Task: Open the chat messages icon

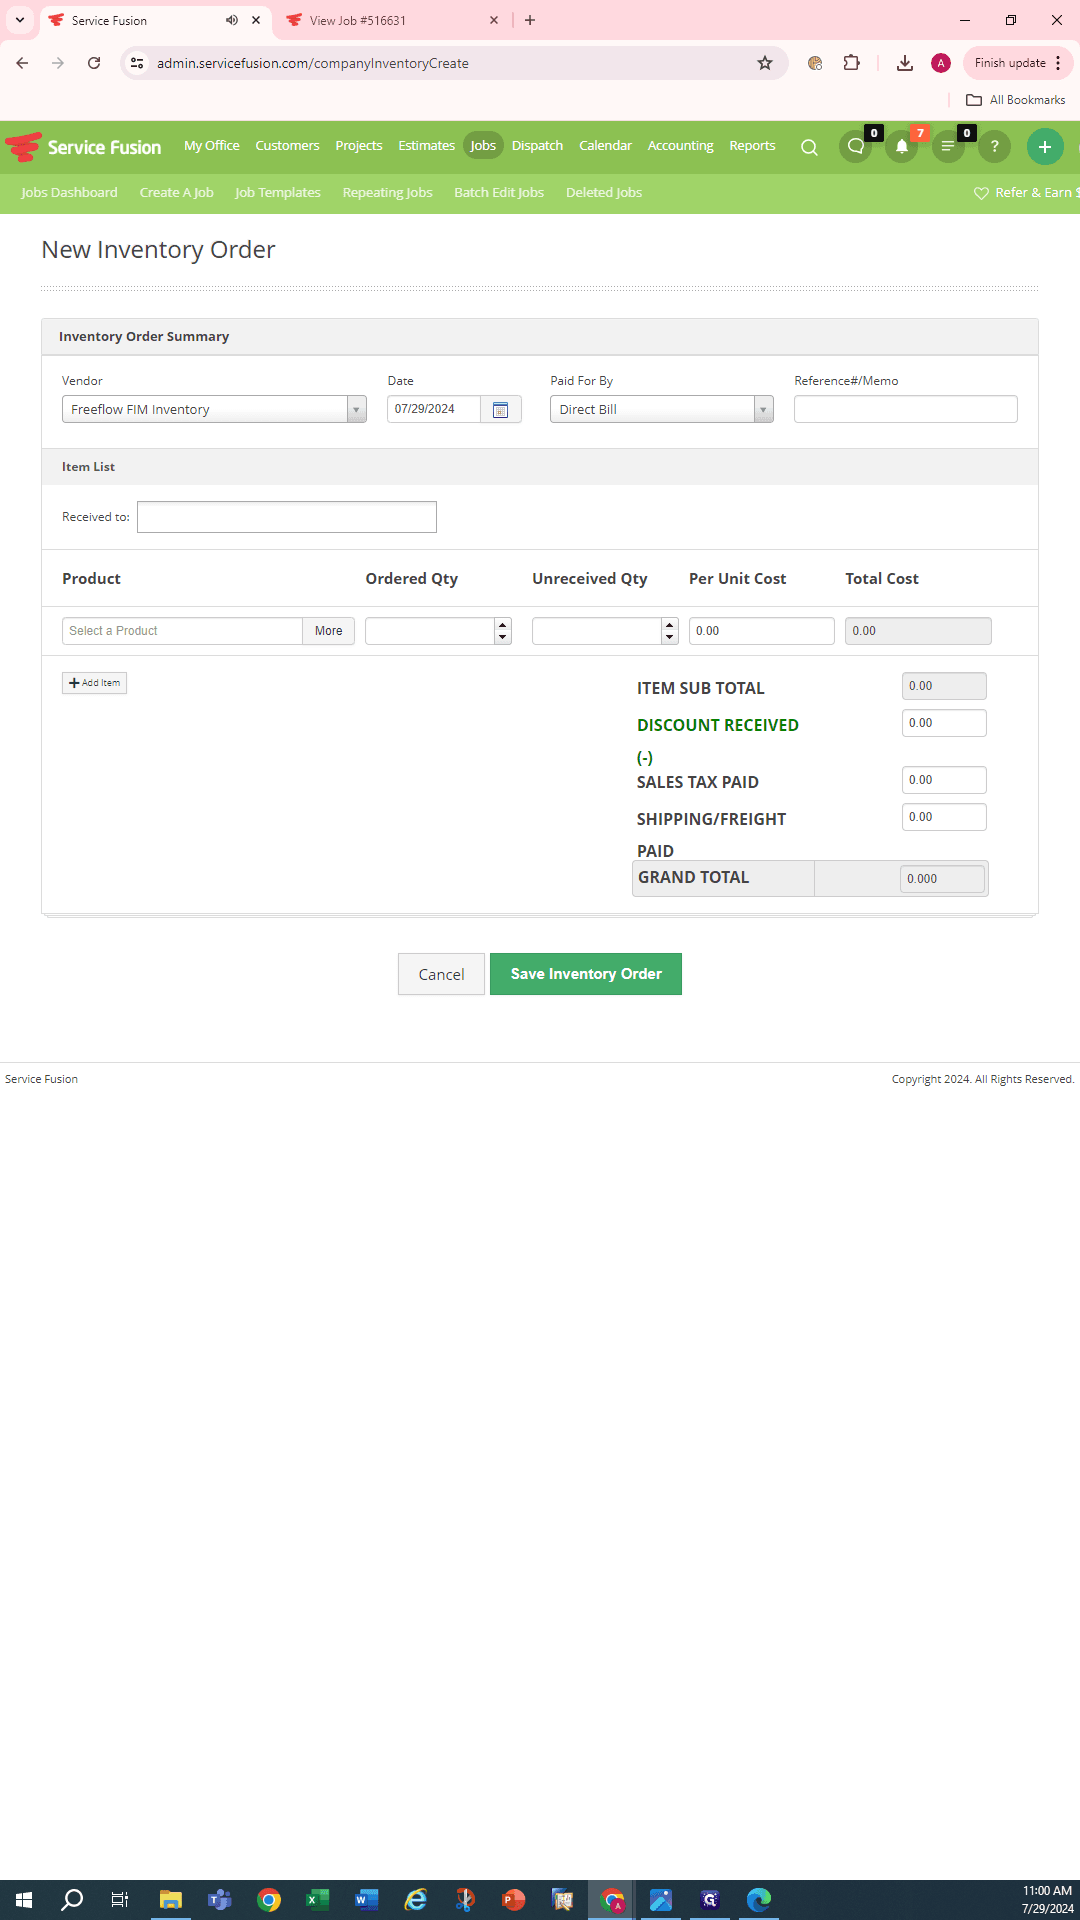Action: 856,147
